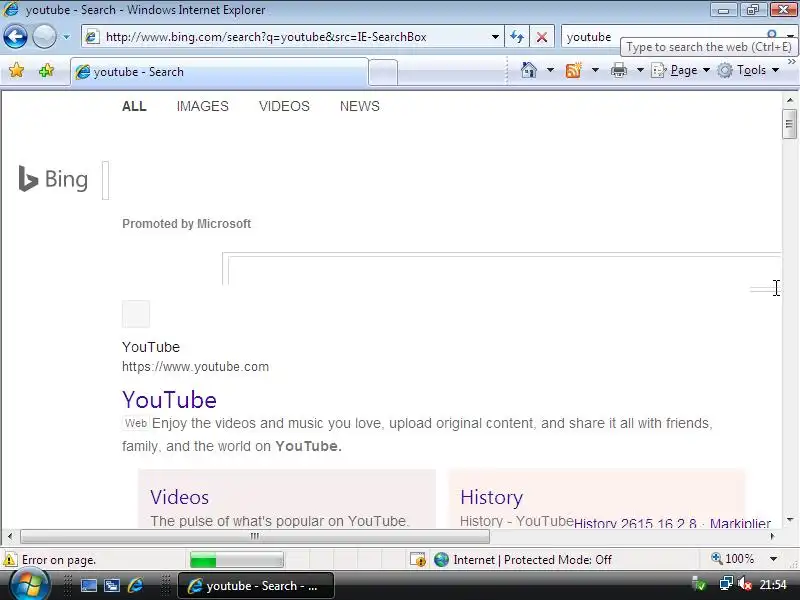Click the network connection tray icon

(726, 584)
